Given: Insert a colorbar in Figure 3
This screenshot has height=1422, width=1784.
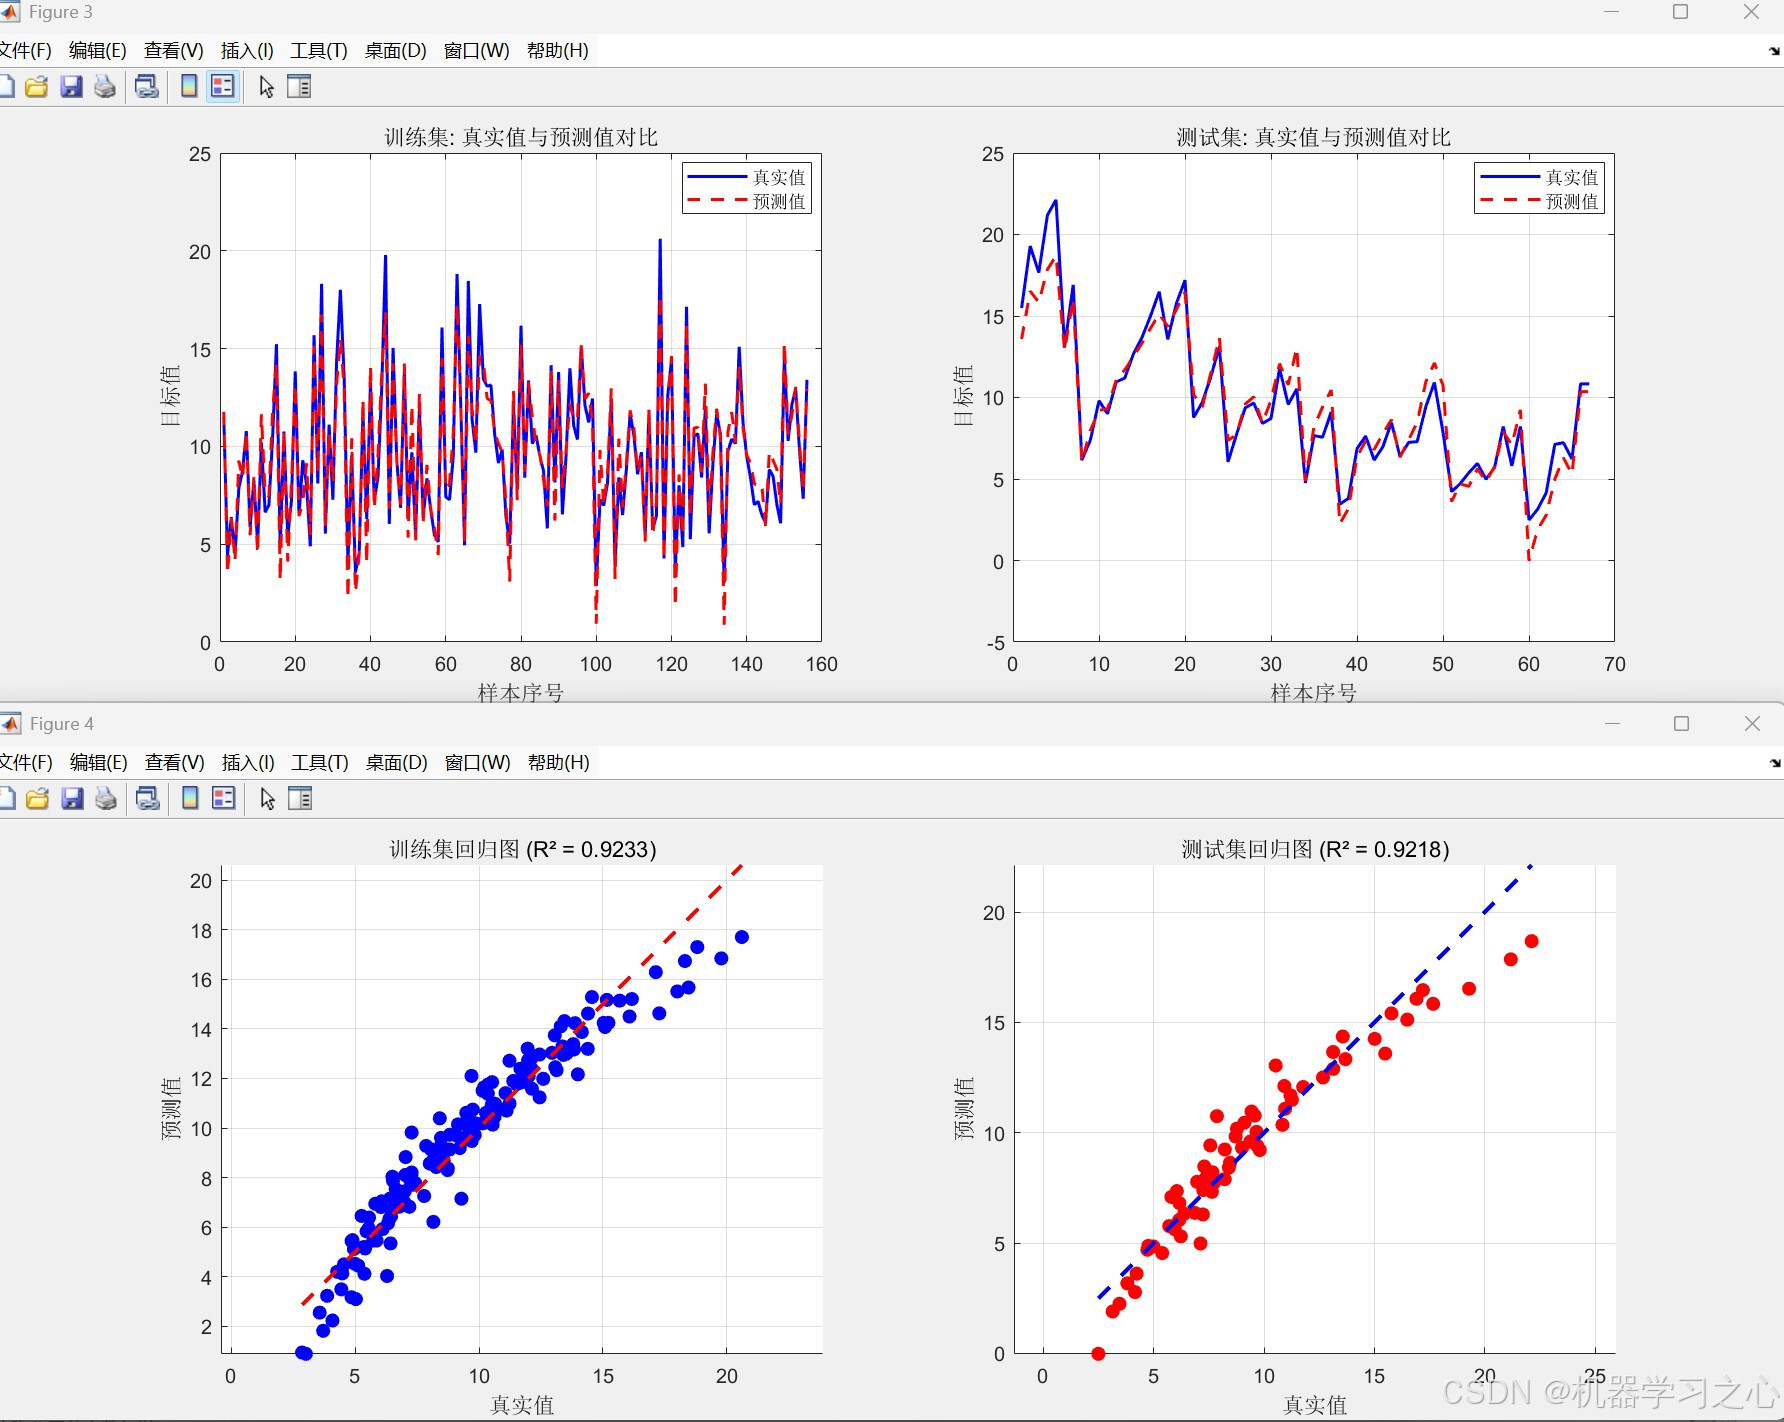Looking at the screenshot, I should tap(189, 87).
